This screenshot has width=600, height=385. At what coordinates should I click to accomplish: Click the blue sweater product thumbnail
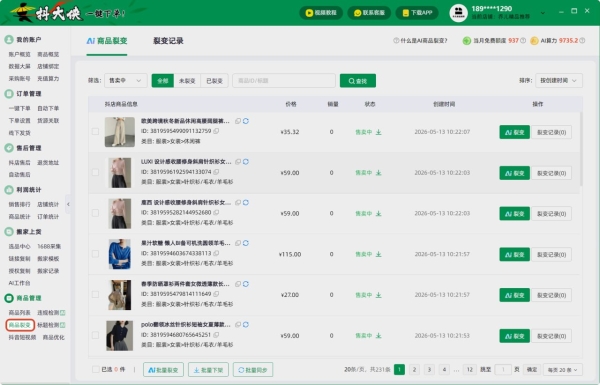[x=120, y=254]
